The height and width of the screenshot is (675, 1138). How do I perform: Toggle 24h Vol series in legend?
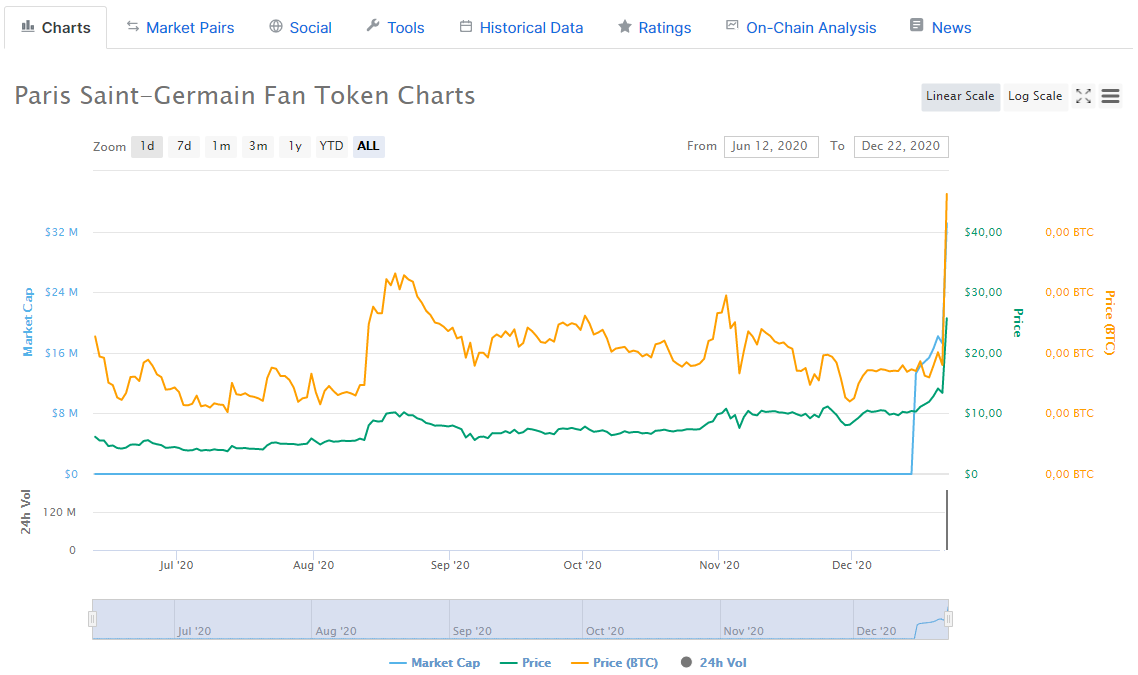click(713, 663)
